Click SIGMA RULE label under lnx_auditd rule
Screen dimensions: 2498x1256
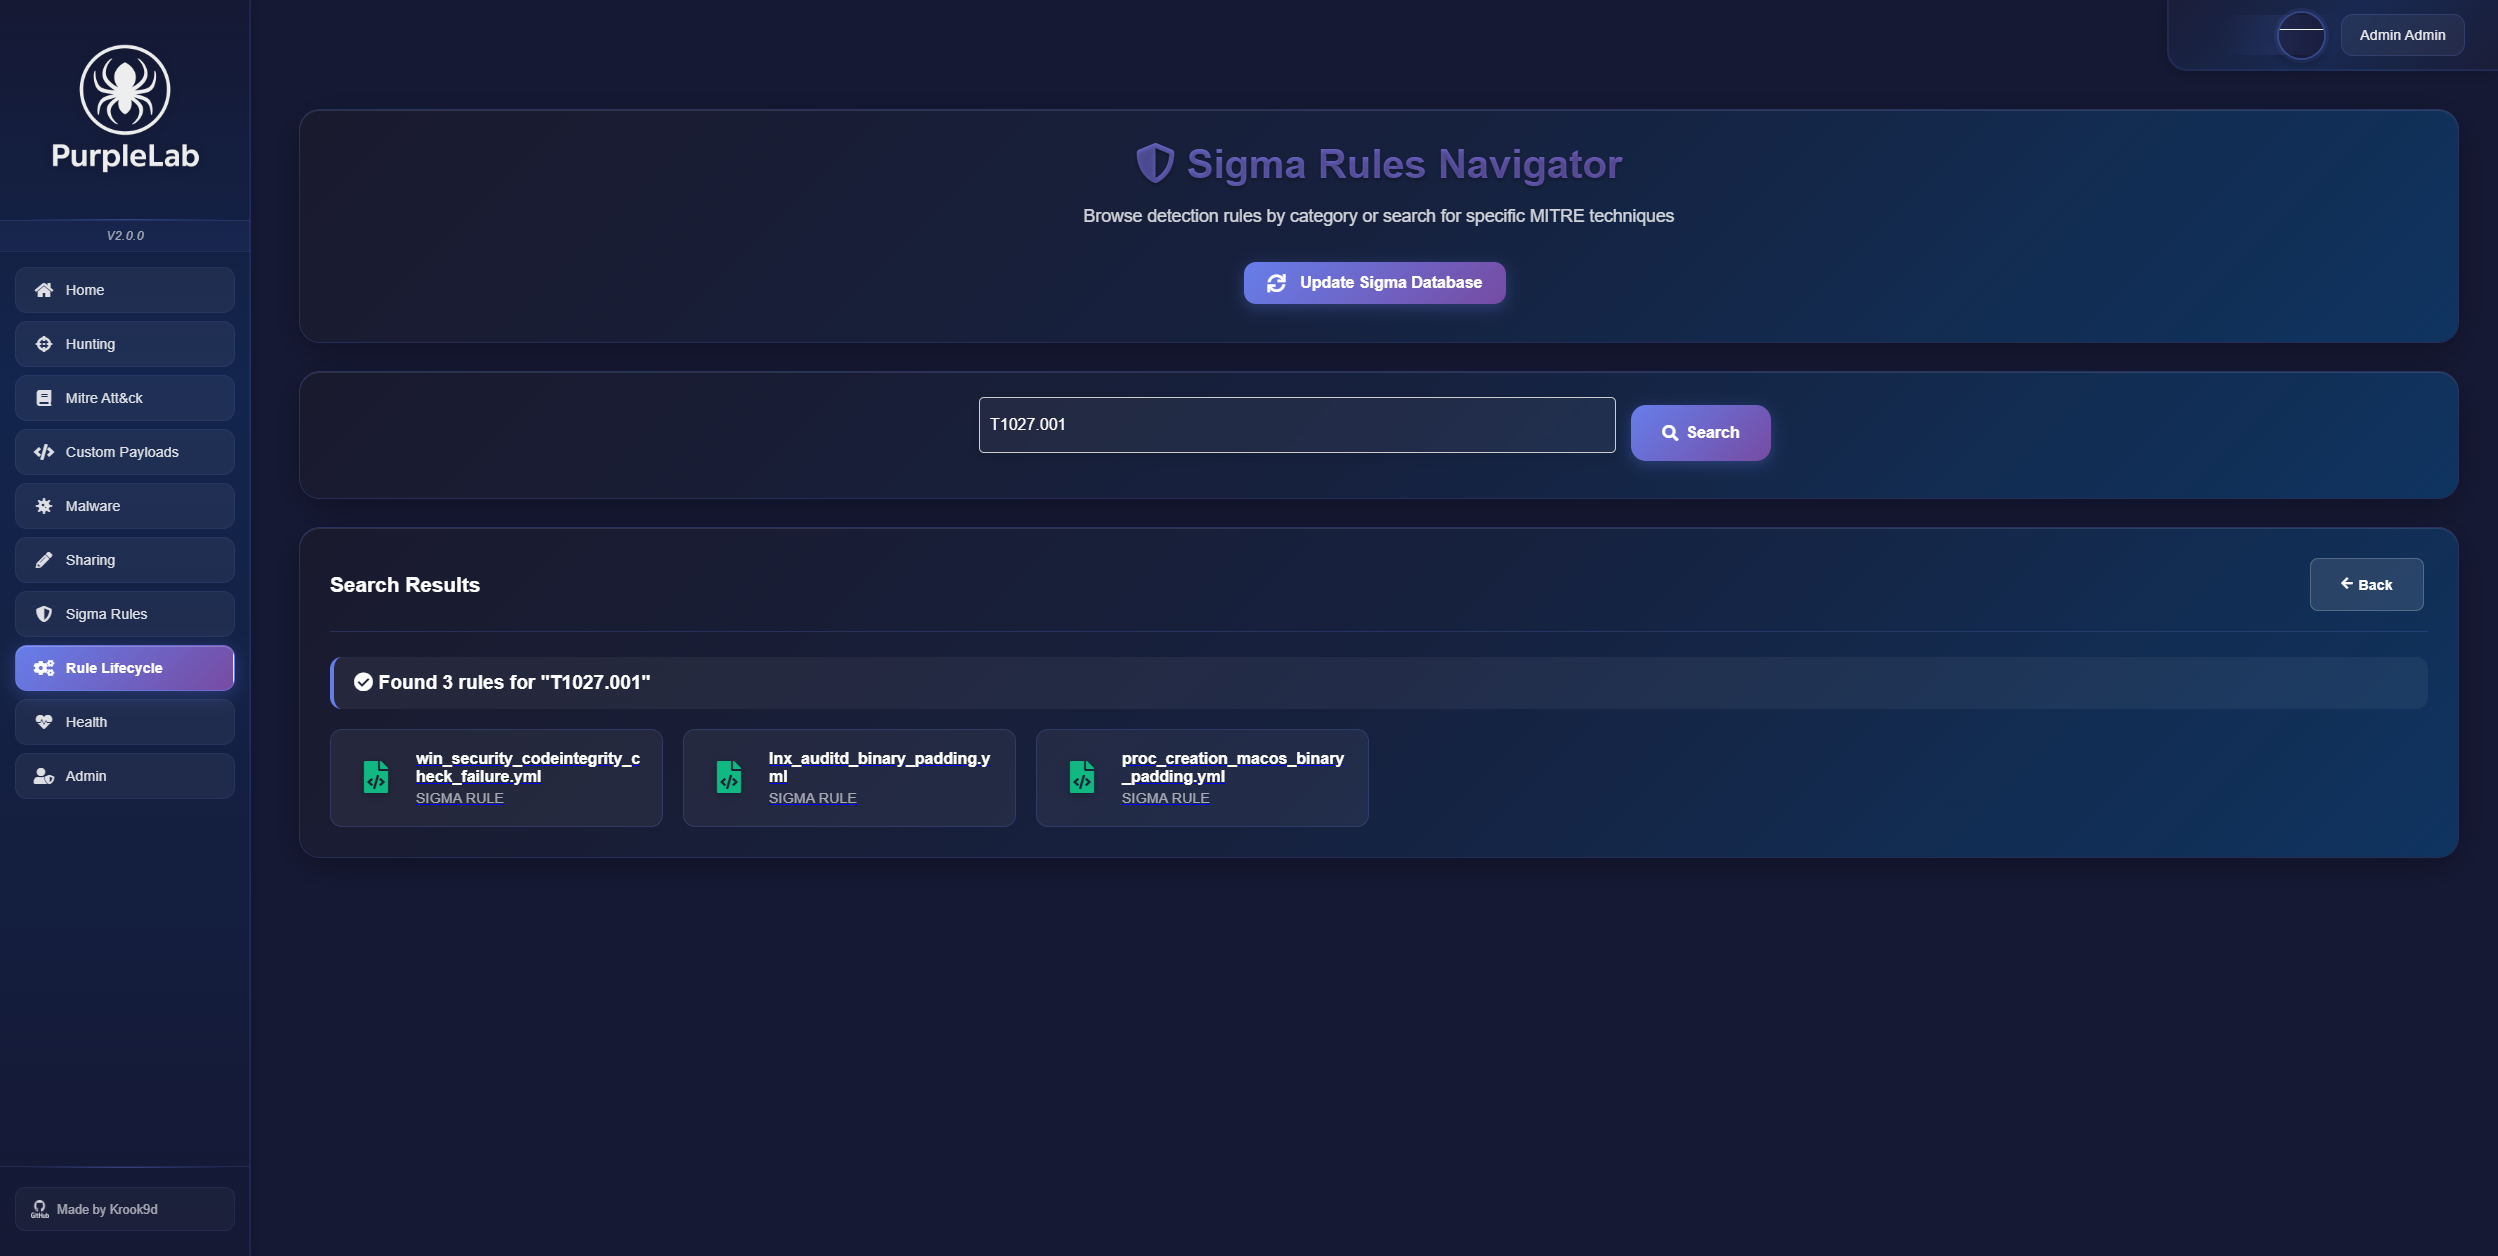[x=813, y=798]
